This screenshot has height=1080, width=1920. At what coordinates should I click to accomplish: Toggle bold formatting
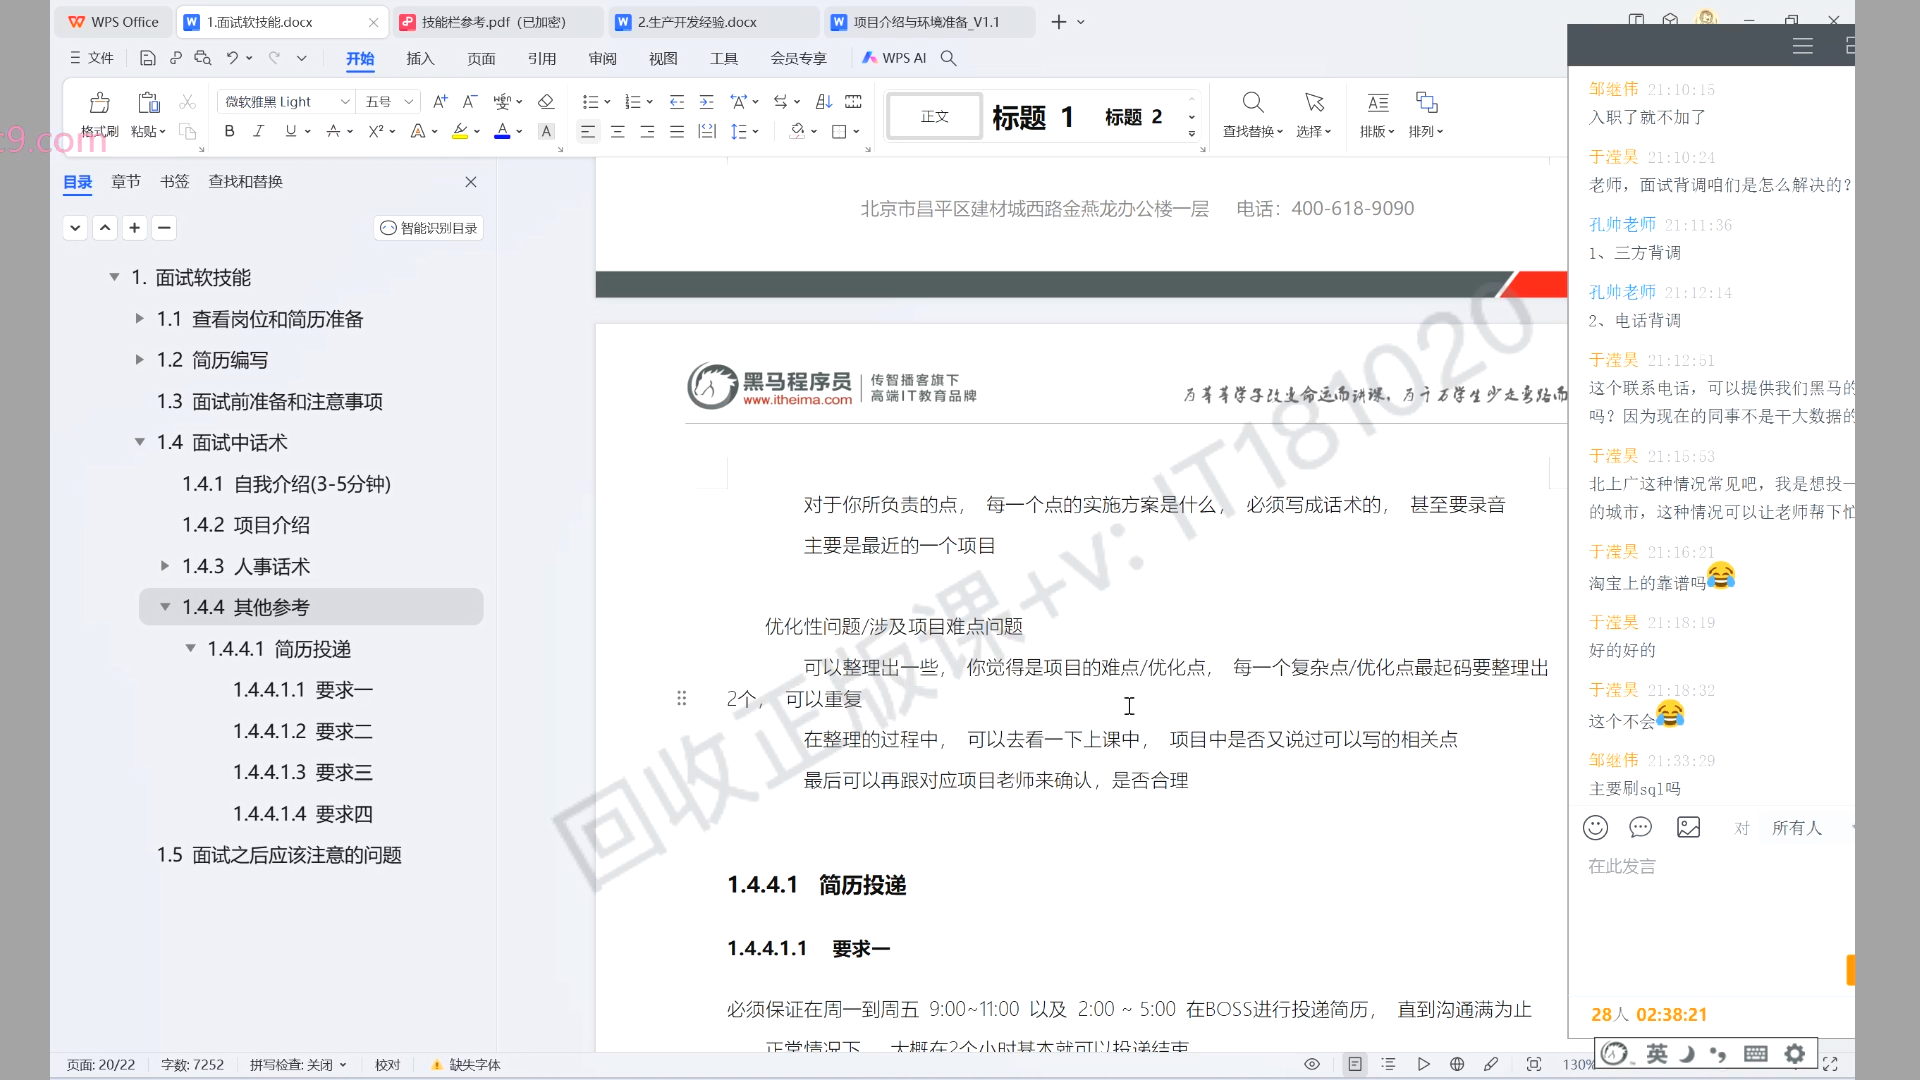[229, 131]
